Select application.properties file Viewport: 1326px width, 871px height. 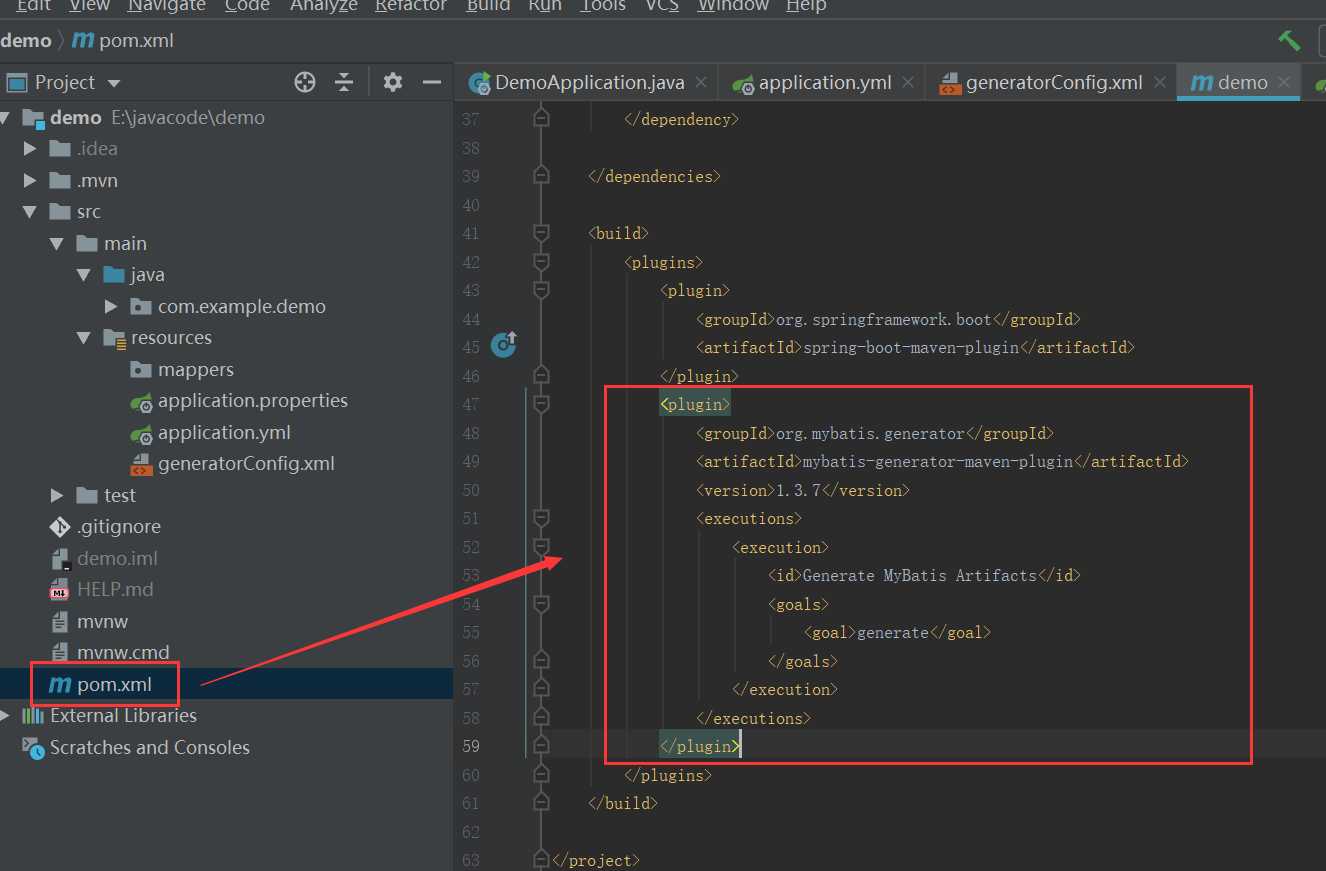[252, 401]
